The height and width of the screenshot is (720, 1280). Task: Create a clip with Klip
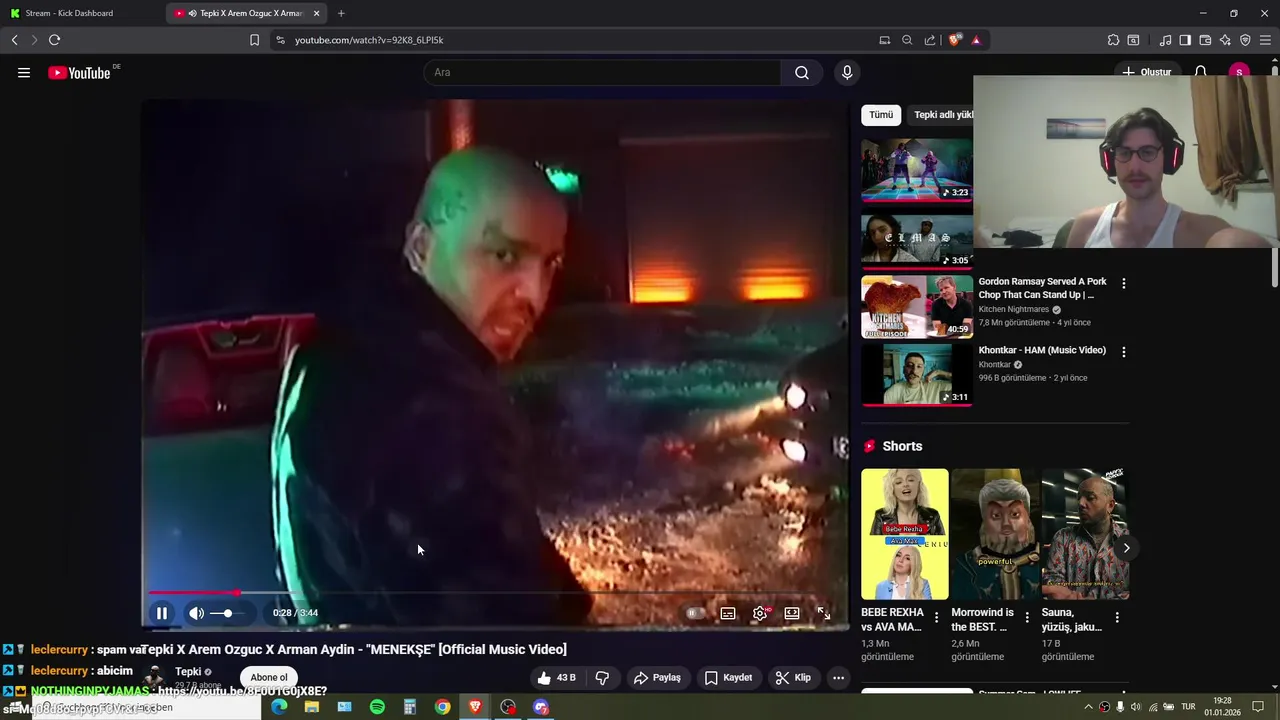793,678
